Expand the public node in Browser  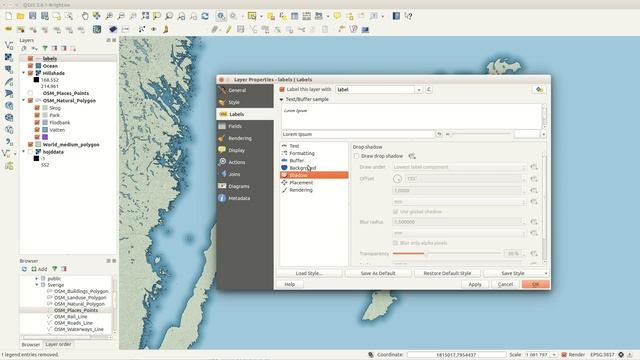point(37,278)
